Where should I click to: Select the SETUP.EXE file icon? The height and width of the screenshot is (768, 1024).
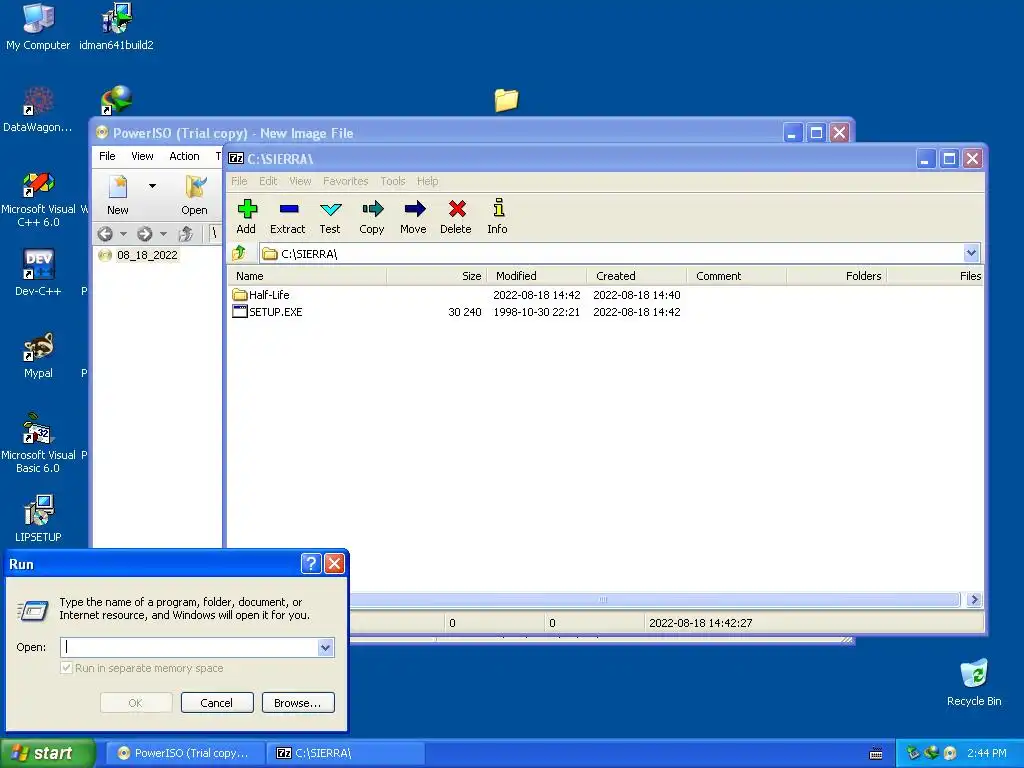point(240,312)
